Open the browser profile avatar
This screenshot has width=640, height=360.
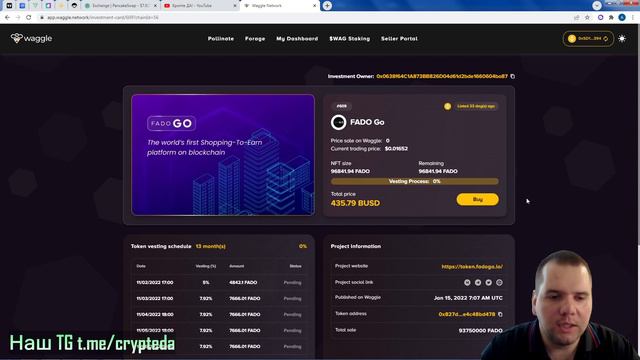click(622, 18)
